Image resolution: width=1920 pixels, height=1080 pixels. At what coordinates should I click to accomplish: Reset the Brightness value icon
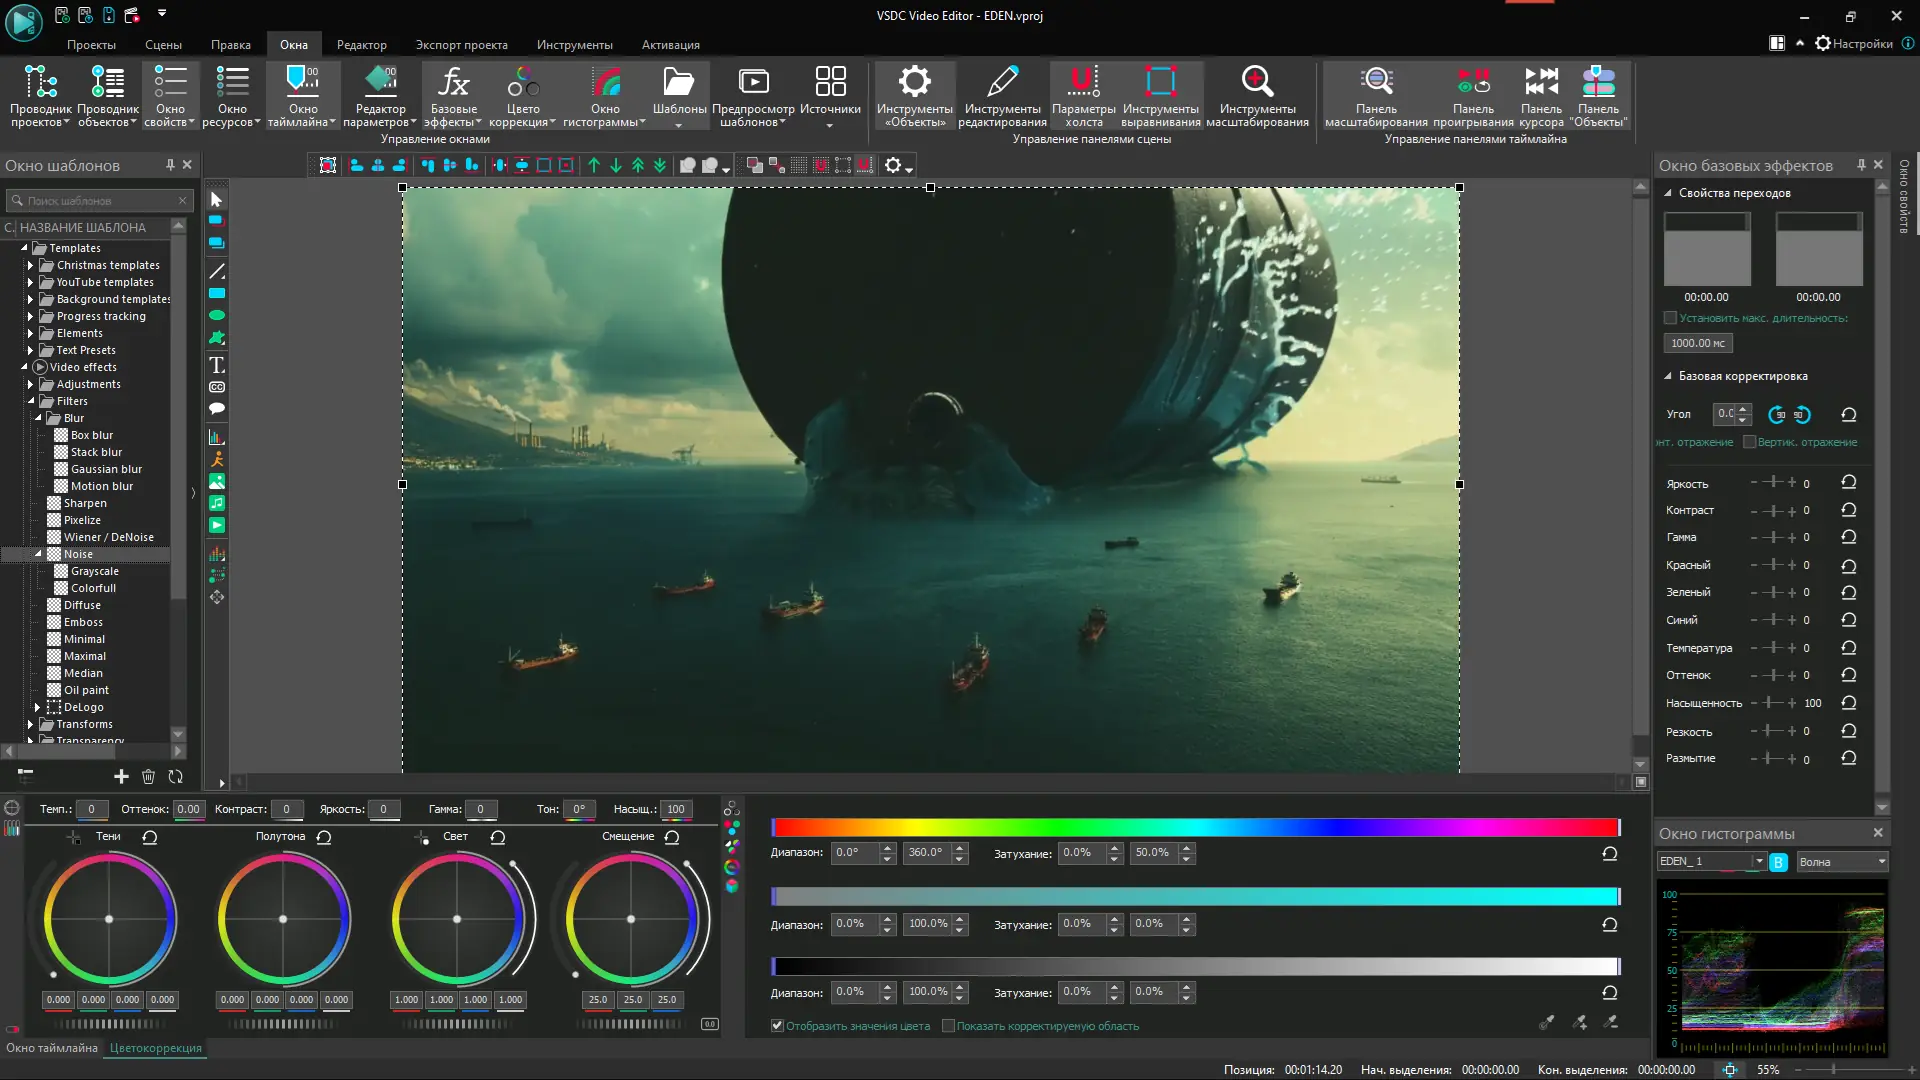click(x=1848, y=483)
